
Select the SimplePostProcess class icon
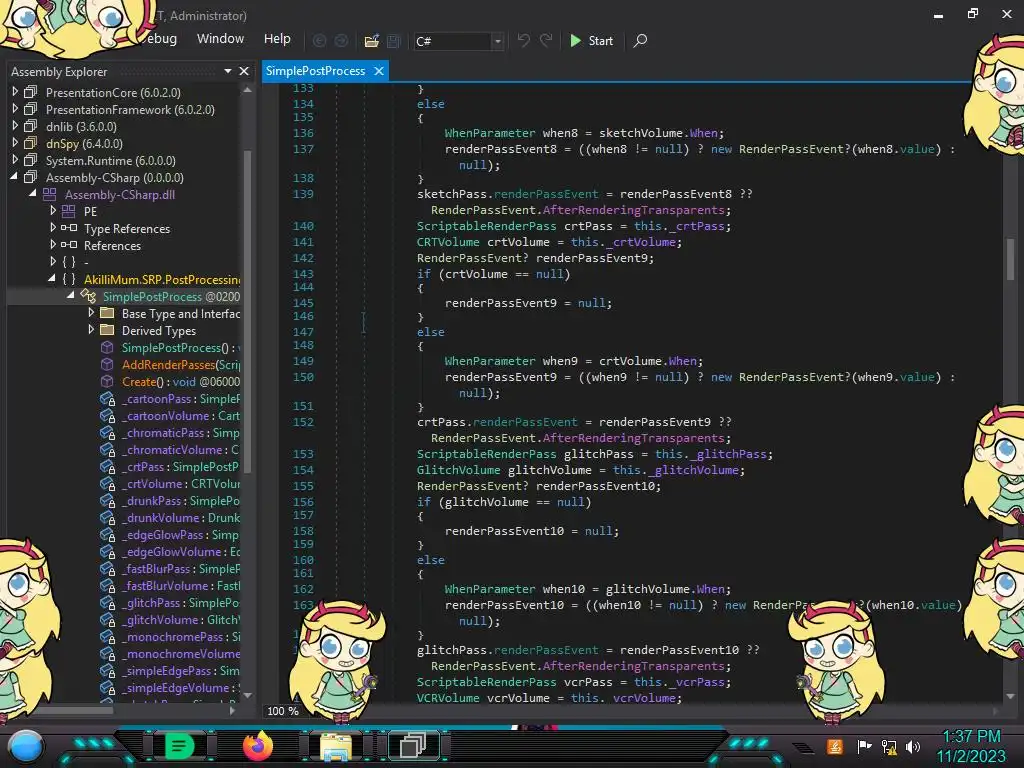pos(88,296)
